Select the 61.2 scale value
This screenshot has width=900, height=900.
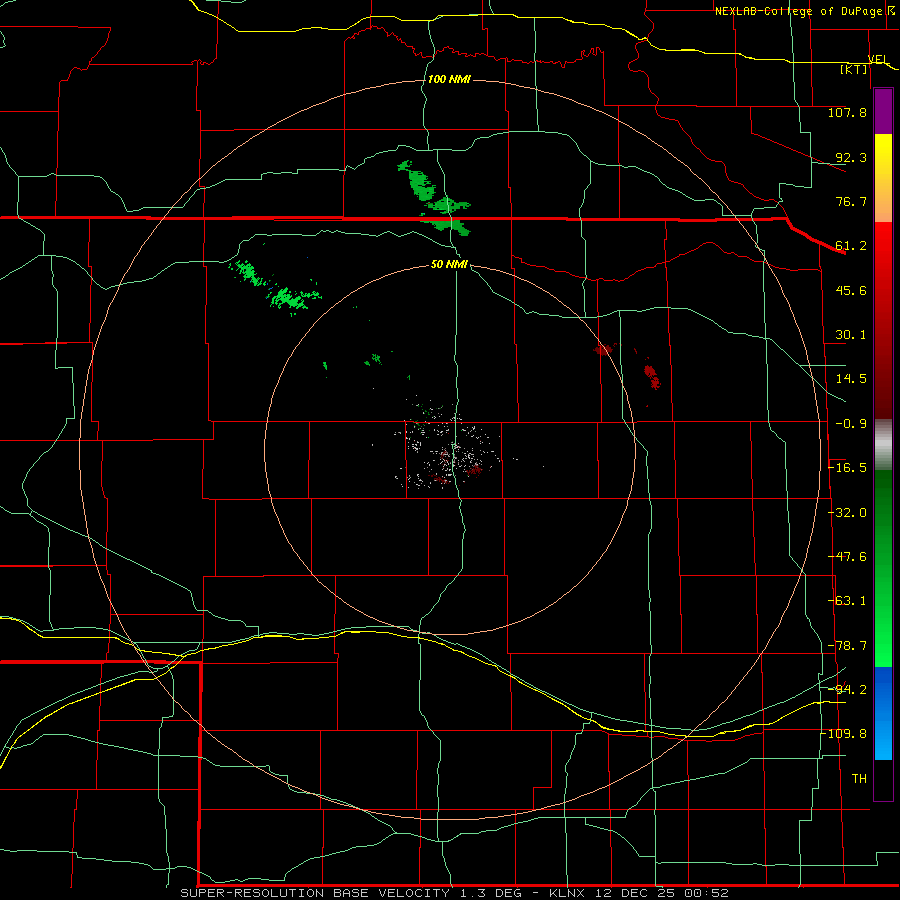click(x=851, y=246)
